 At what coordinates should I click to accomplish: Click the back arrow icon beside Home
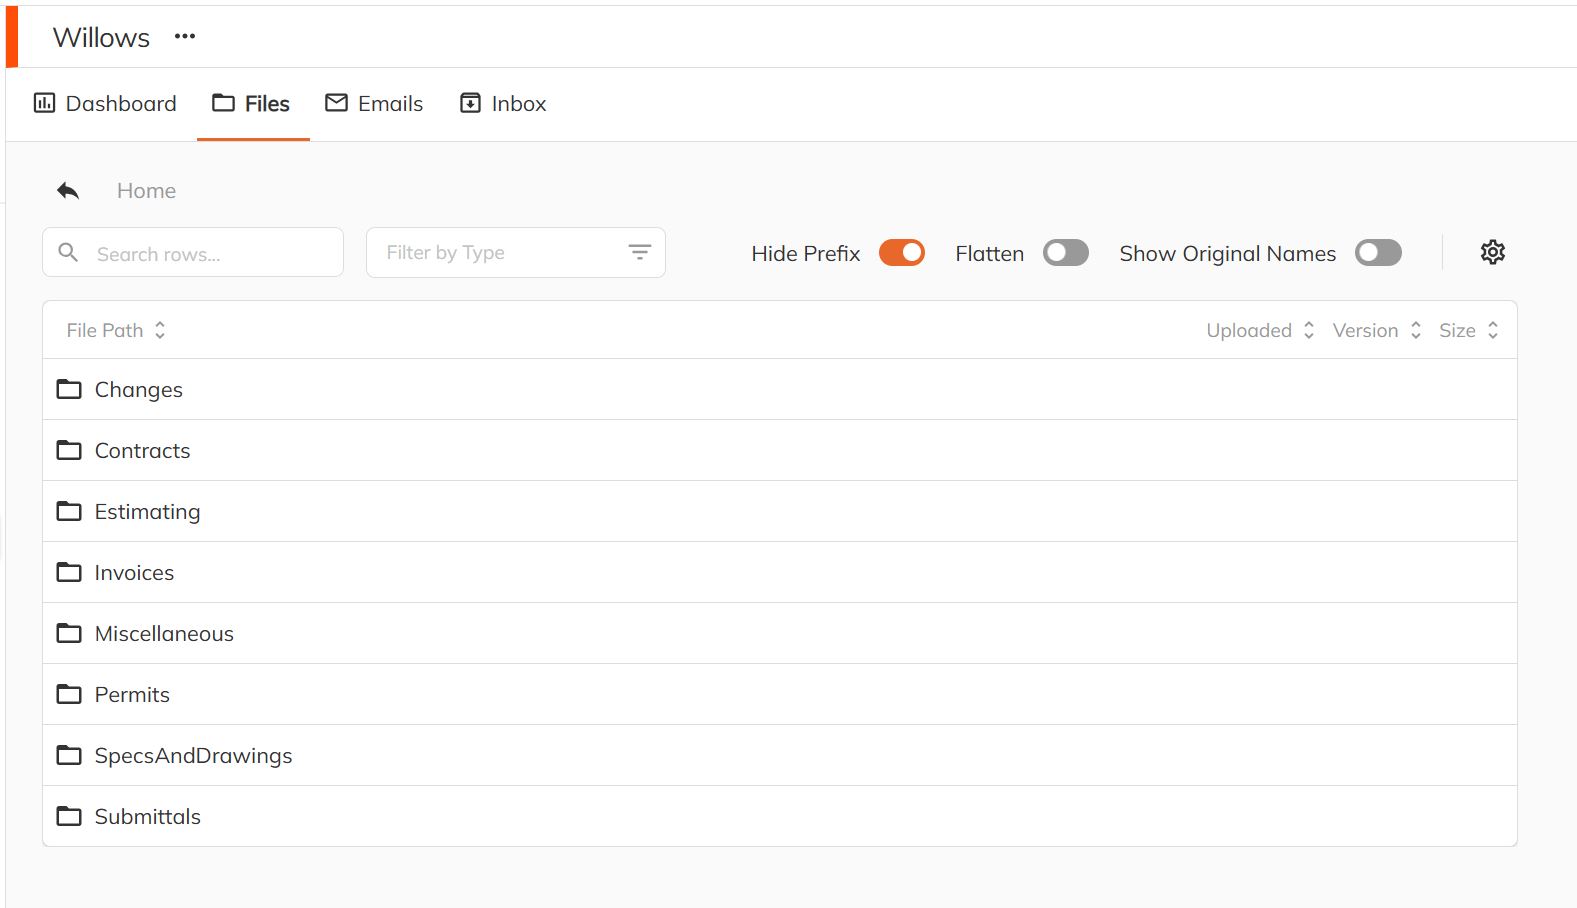(x=68, y=191)
